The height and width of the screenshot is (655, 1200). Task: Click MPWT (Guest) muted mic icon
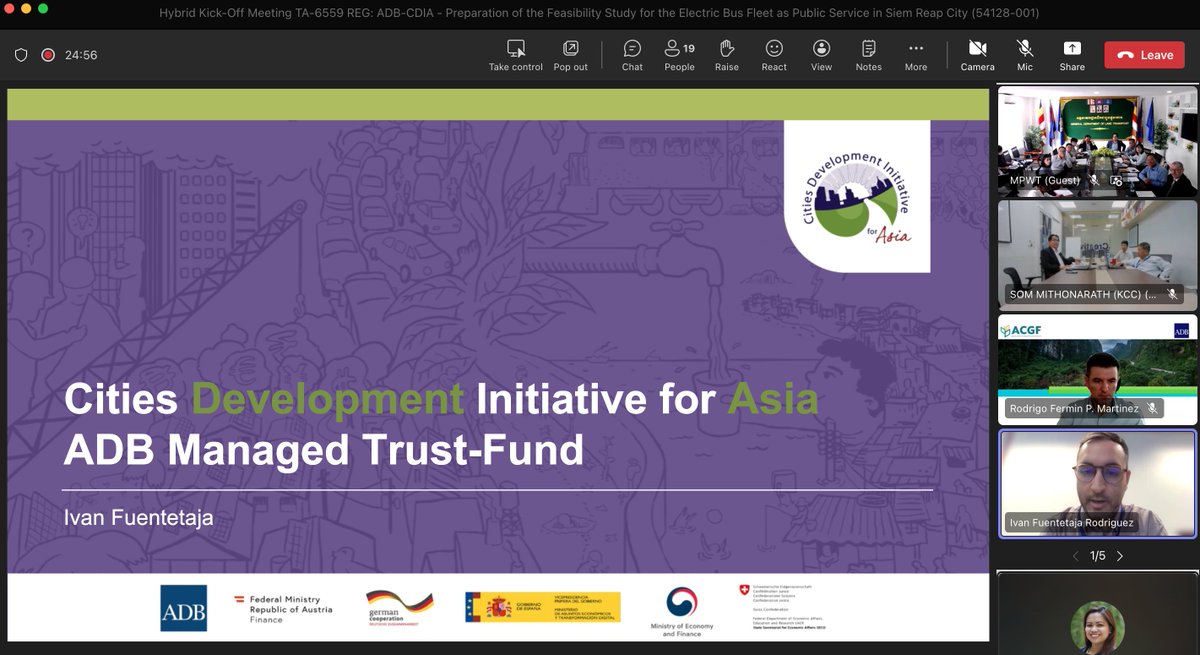tap(1095, 181)
